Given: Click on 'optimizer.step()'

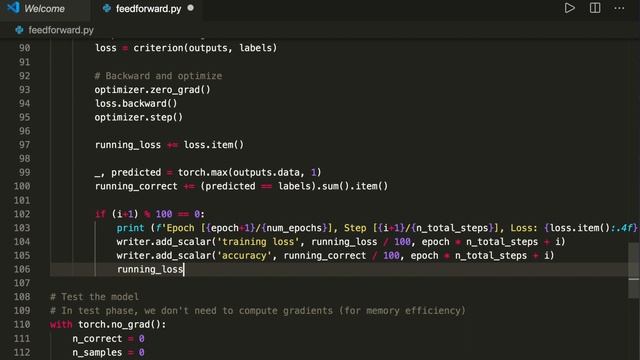Looking at the screenshot, I should (139, 117).
